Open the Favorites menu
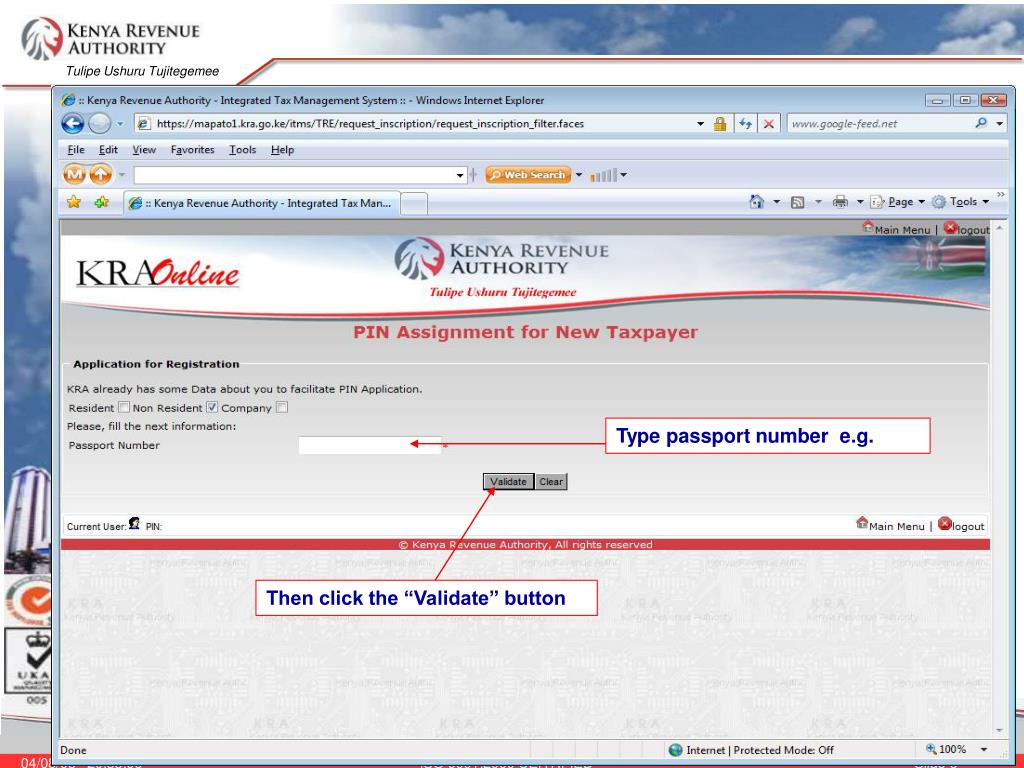 [x=192, y=150]
